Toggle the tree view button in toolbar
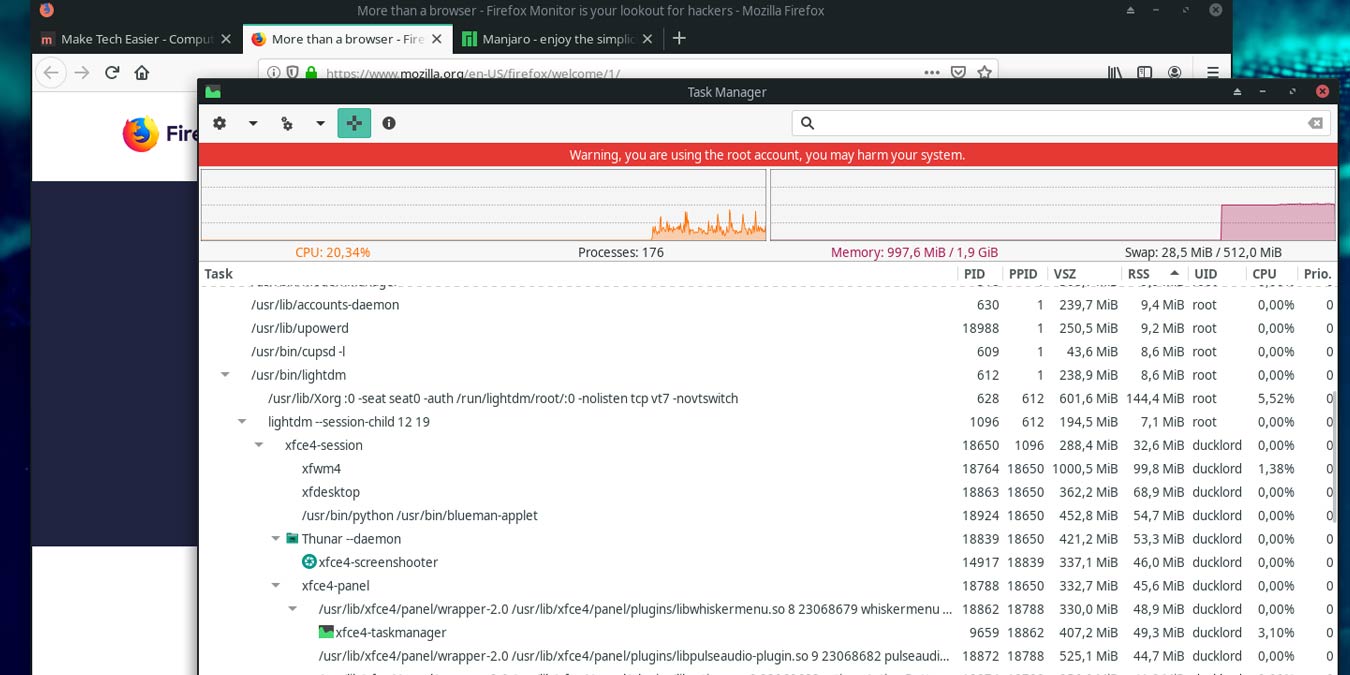 (x=354, y=122)
